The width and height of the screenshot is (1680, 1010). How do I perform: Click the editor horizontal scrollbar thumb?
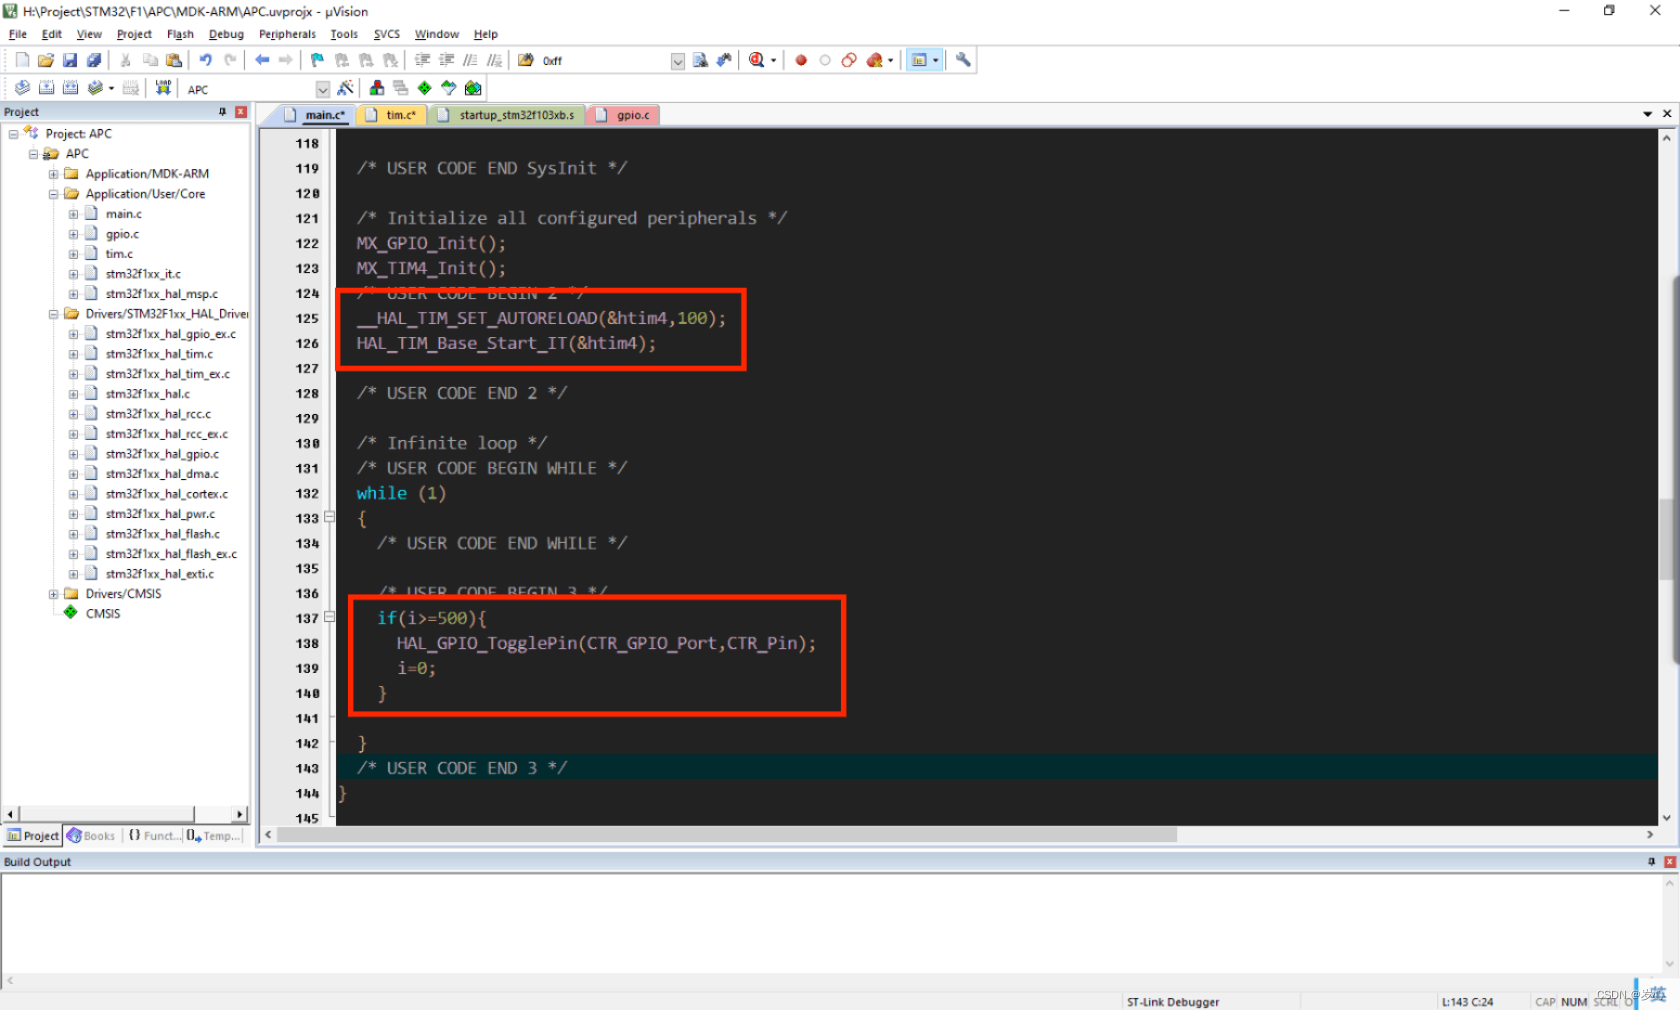point(727,835)
